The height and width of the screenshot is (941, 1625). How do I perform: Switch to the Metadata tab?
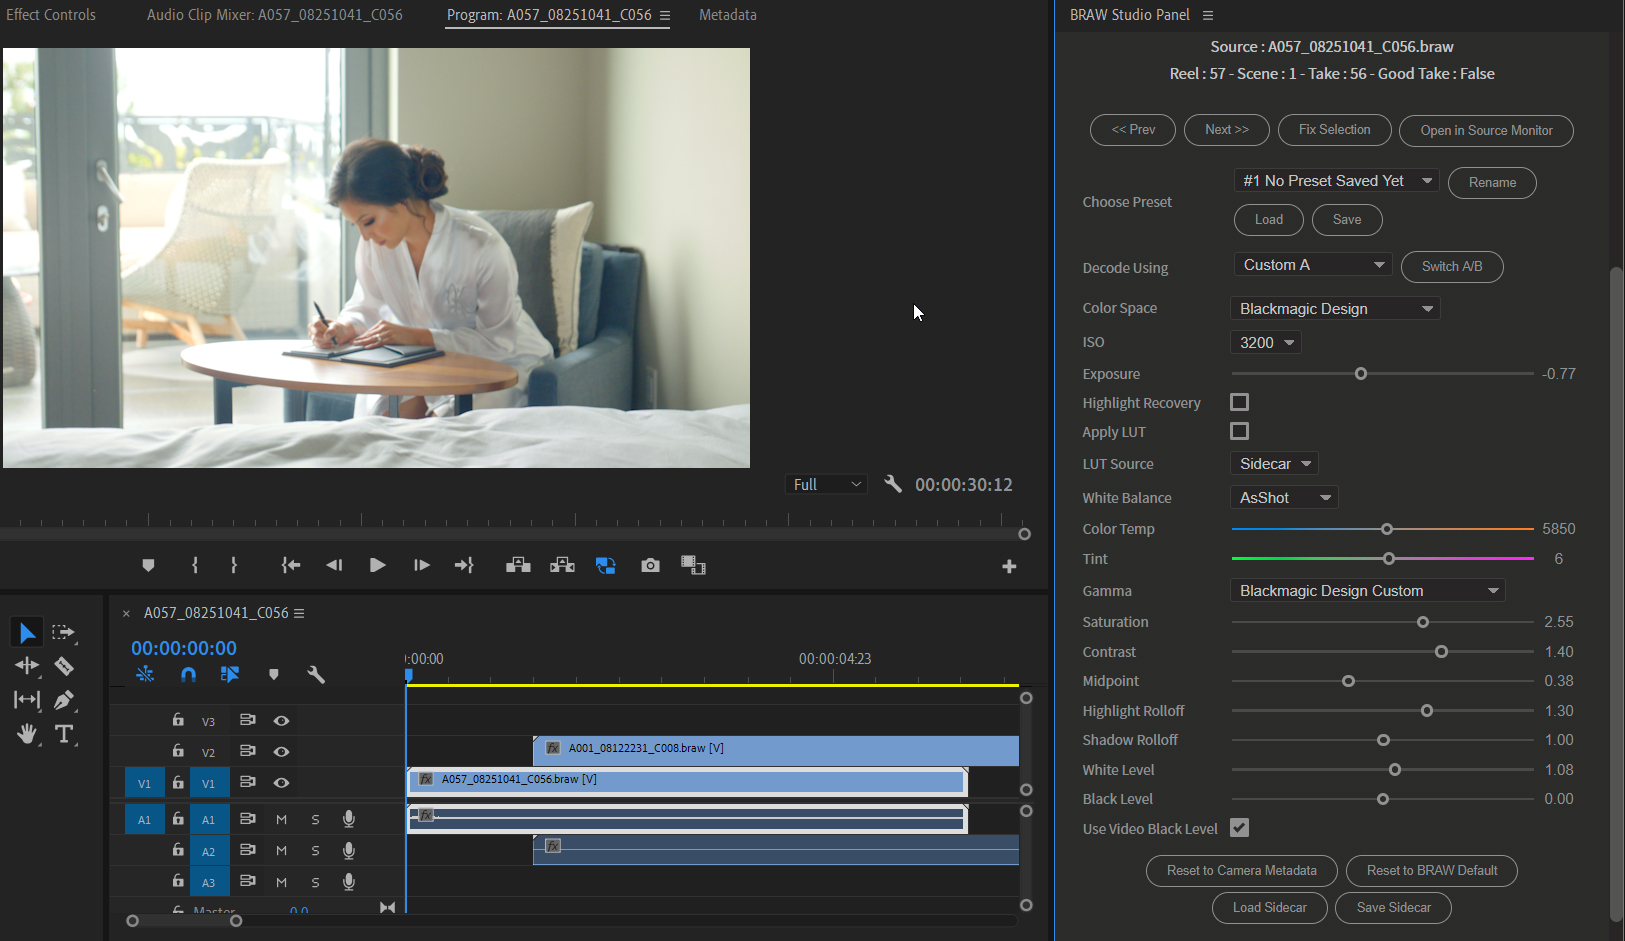click(x=727, y=15)
